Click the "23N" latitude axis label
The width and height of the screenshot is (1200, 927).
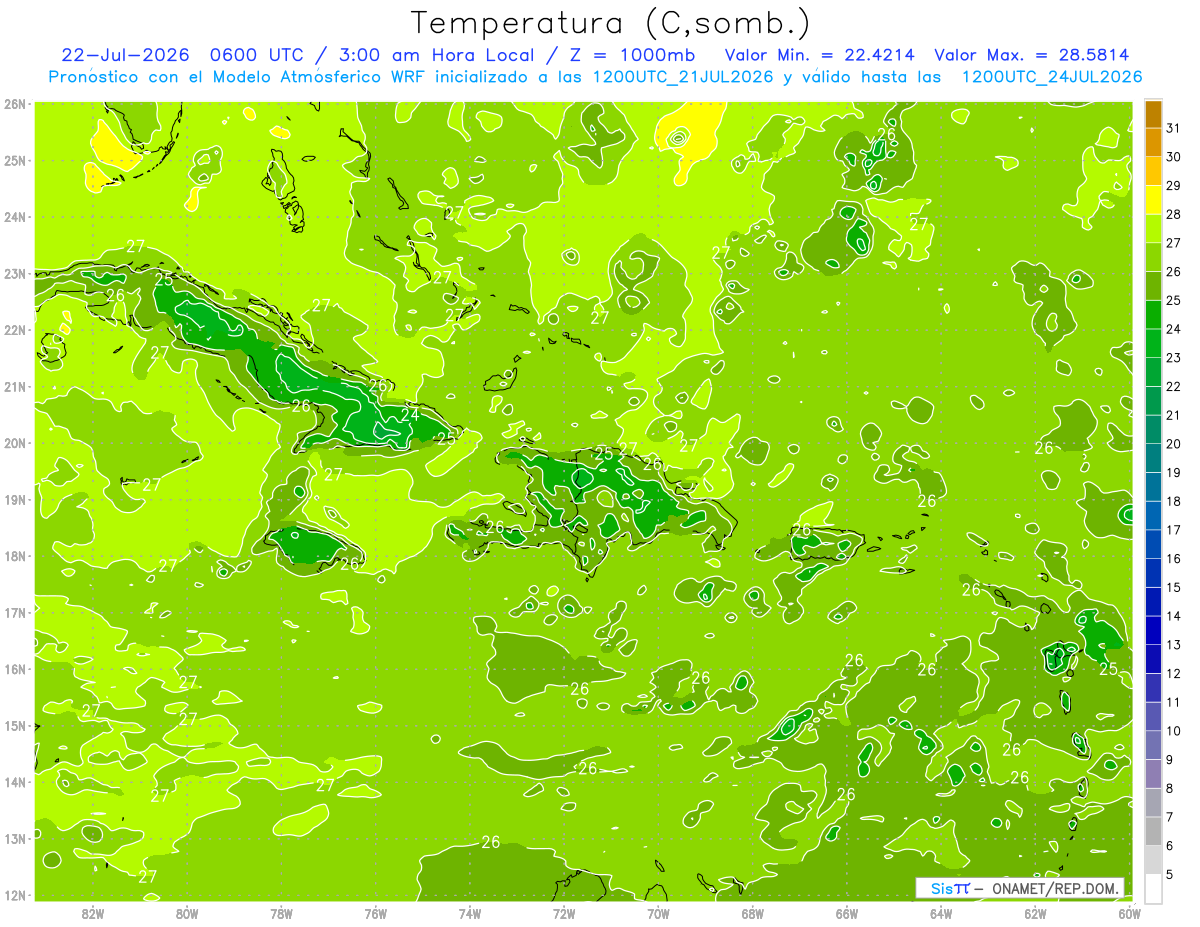point(15,273)
